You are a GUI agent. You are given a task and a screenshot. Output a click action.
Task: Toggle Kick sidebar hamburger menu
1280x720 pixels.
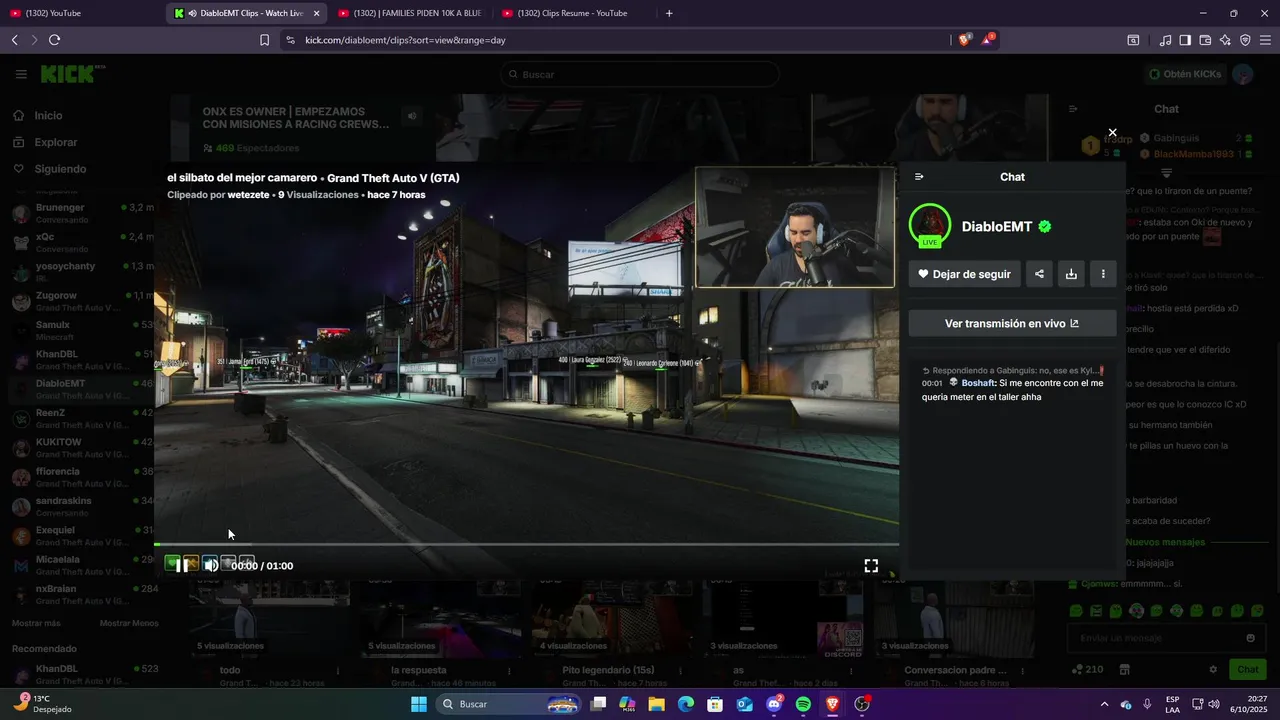tap(21, 74)
